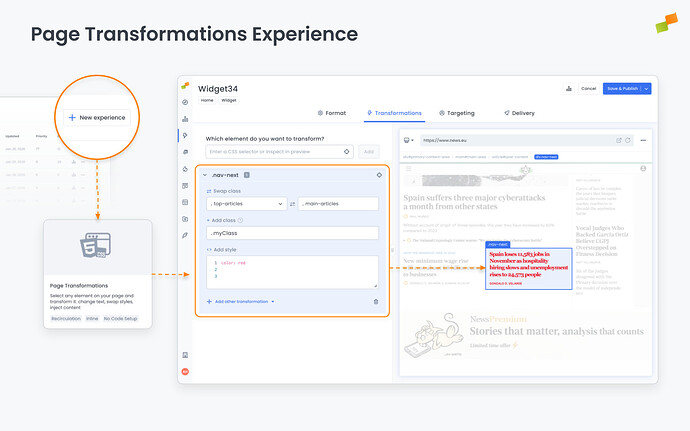Click the Add button beside selector field
This screenshot has height=431, width=690.
point(369,151)
